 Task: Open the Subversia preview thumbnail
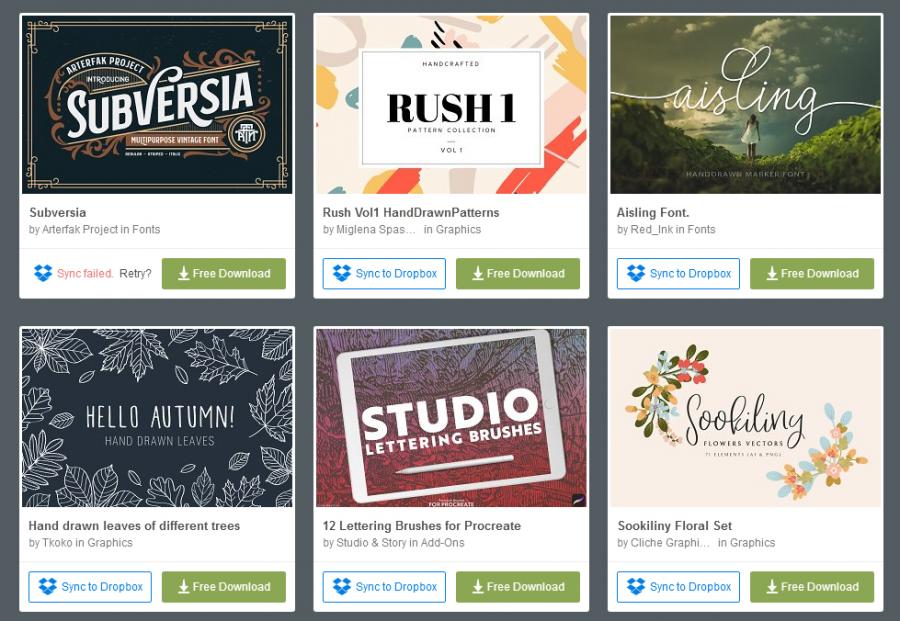click(157, 104)
